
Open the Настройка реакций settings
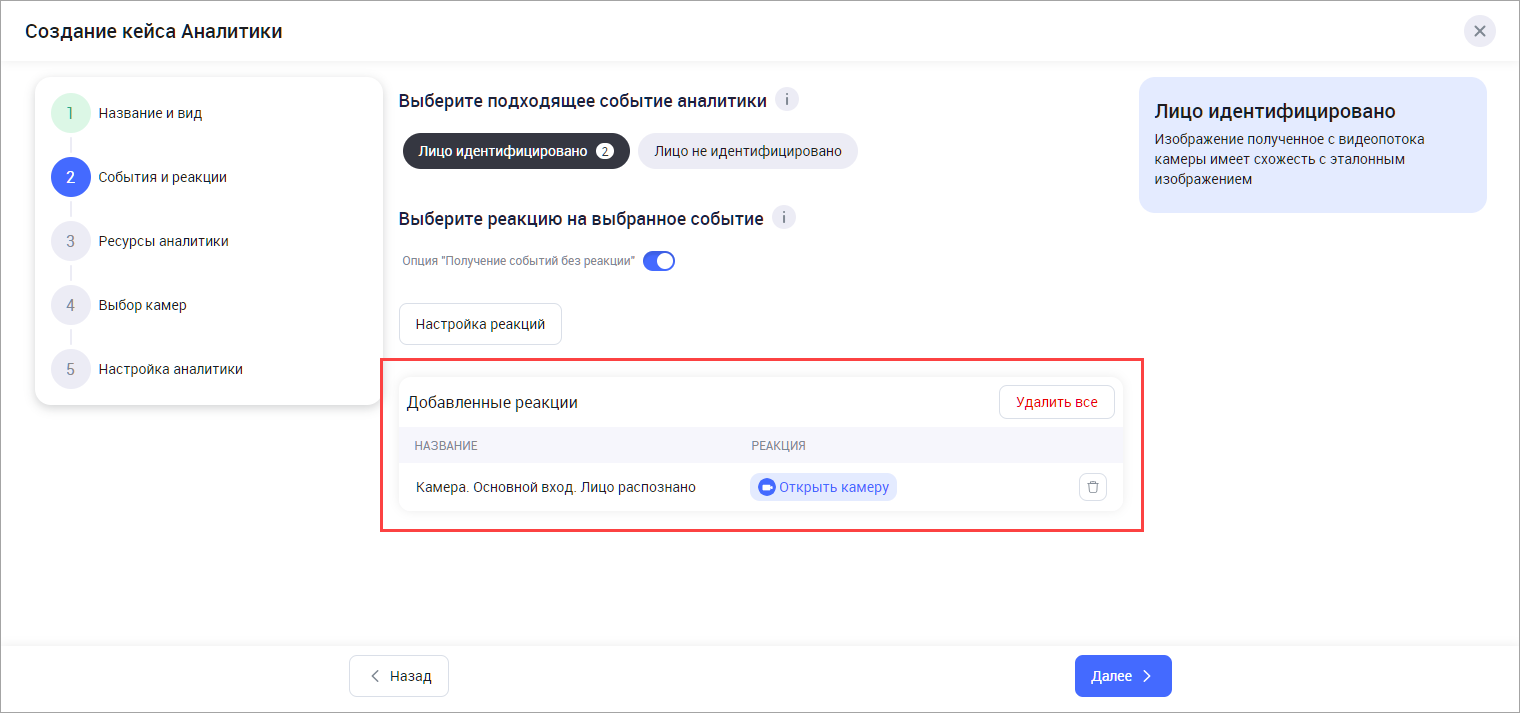point(480,324)
